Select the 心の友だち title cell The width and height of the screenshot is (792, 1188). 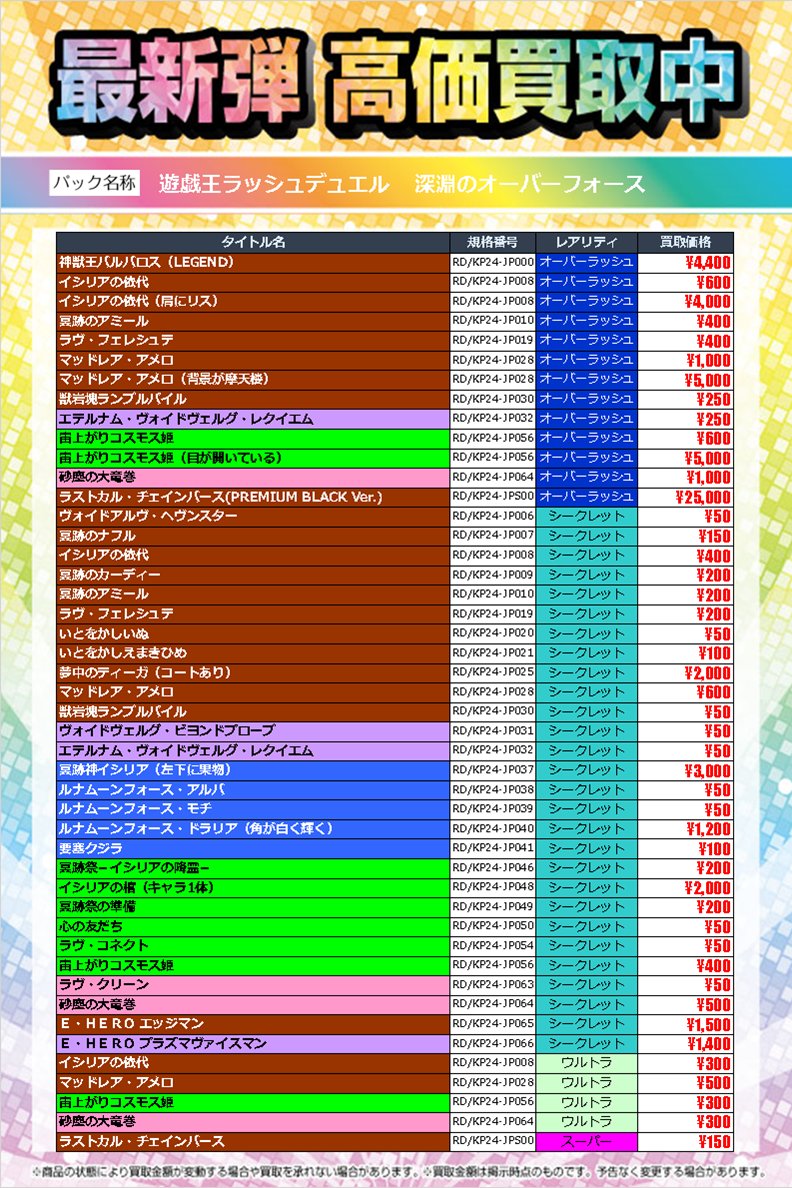253,927
